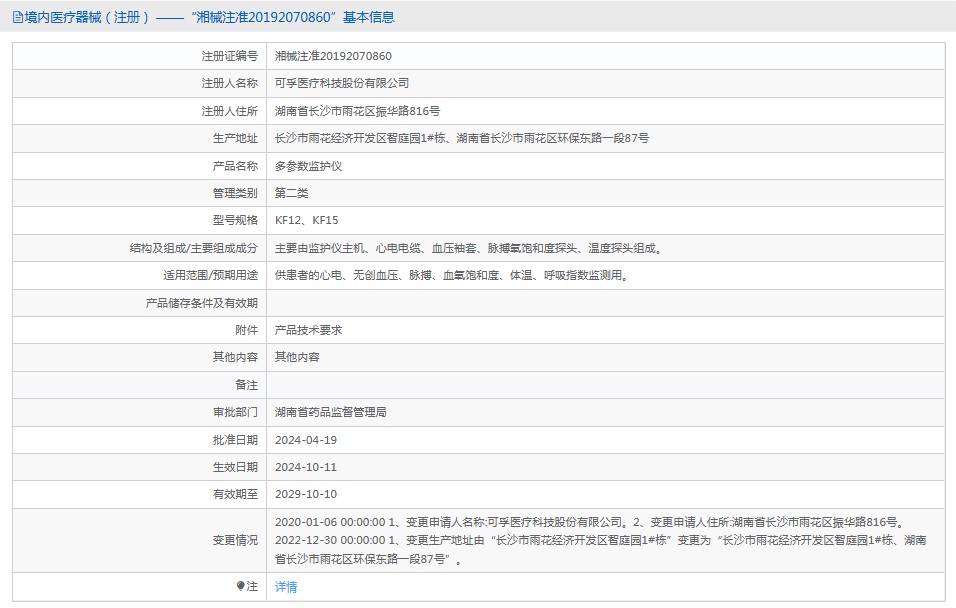Click the 批准日期 label
This screenshot has width=956, height=608.
tap(235, 440)
